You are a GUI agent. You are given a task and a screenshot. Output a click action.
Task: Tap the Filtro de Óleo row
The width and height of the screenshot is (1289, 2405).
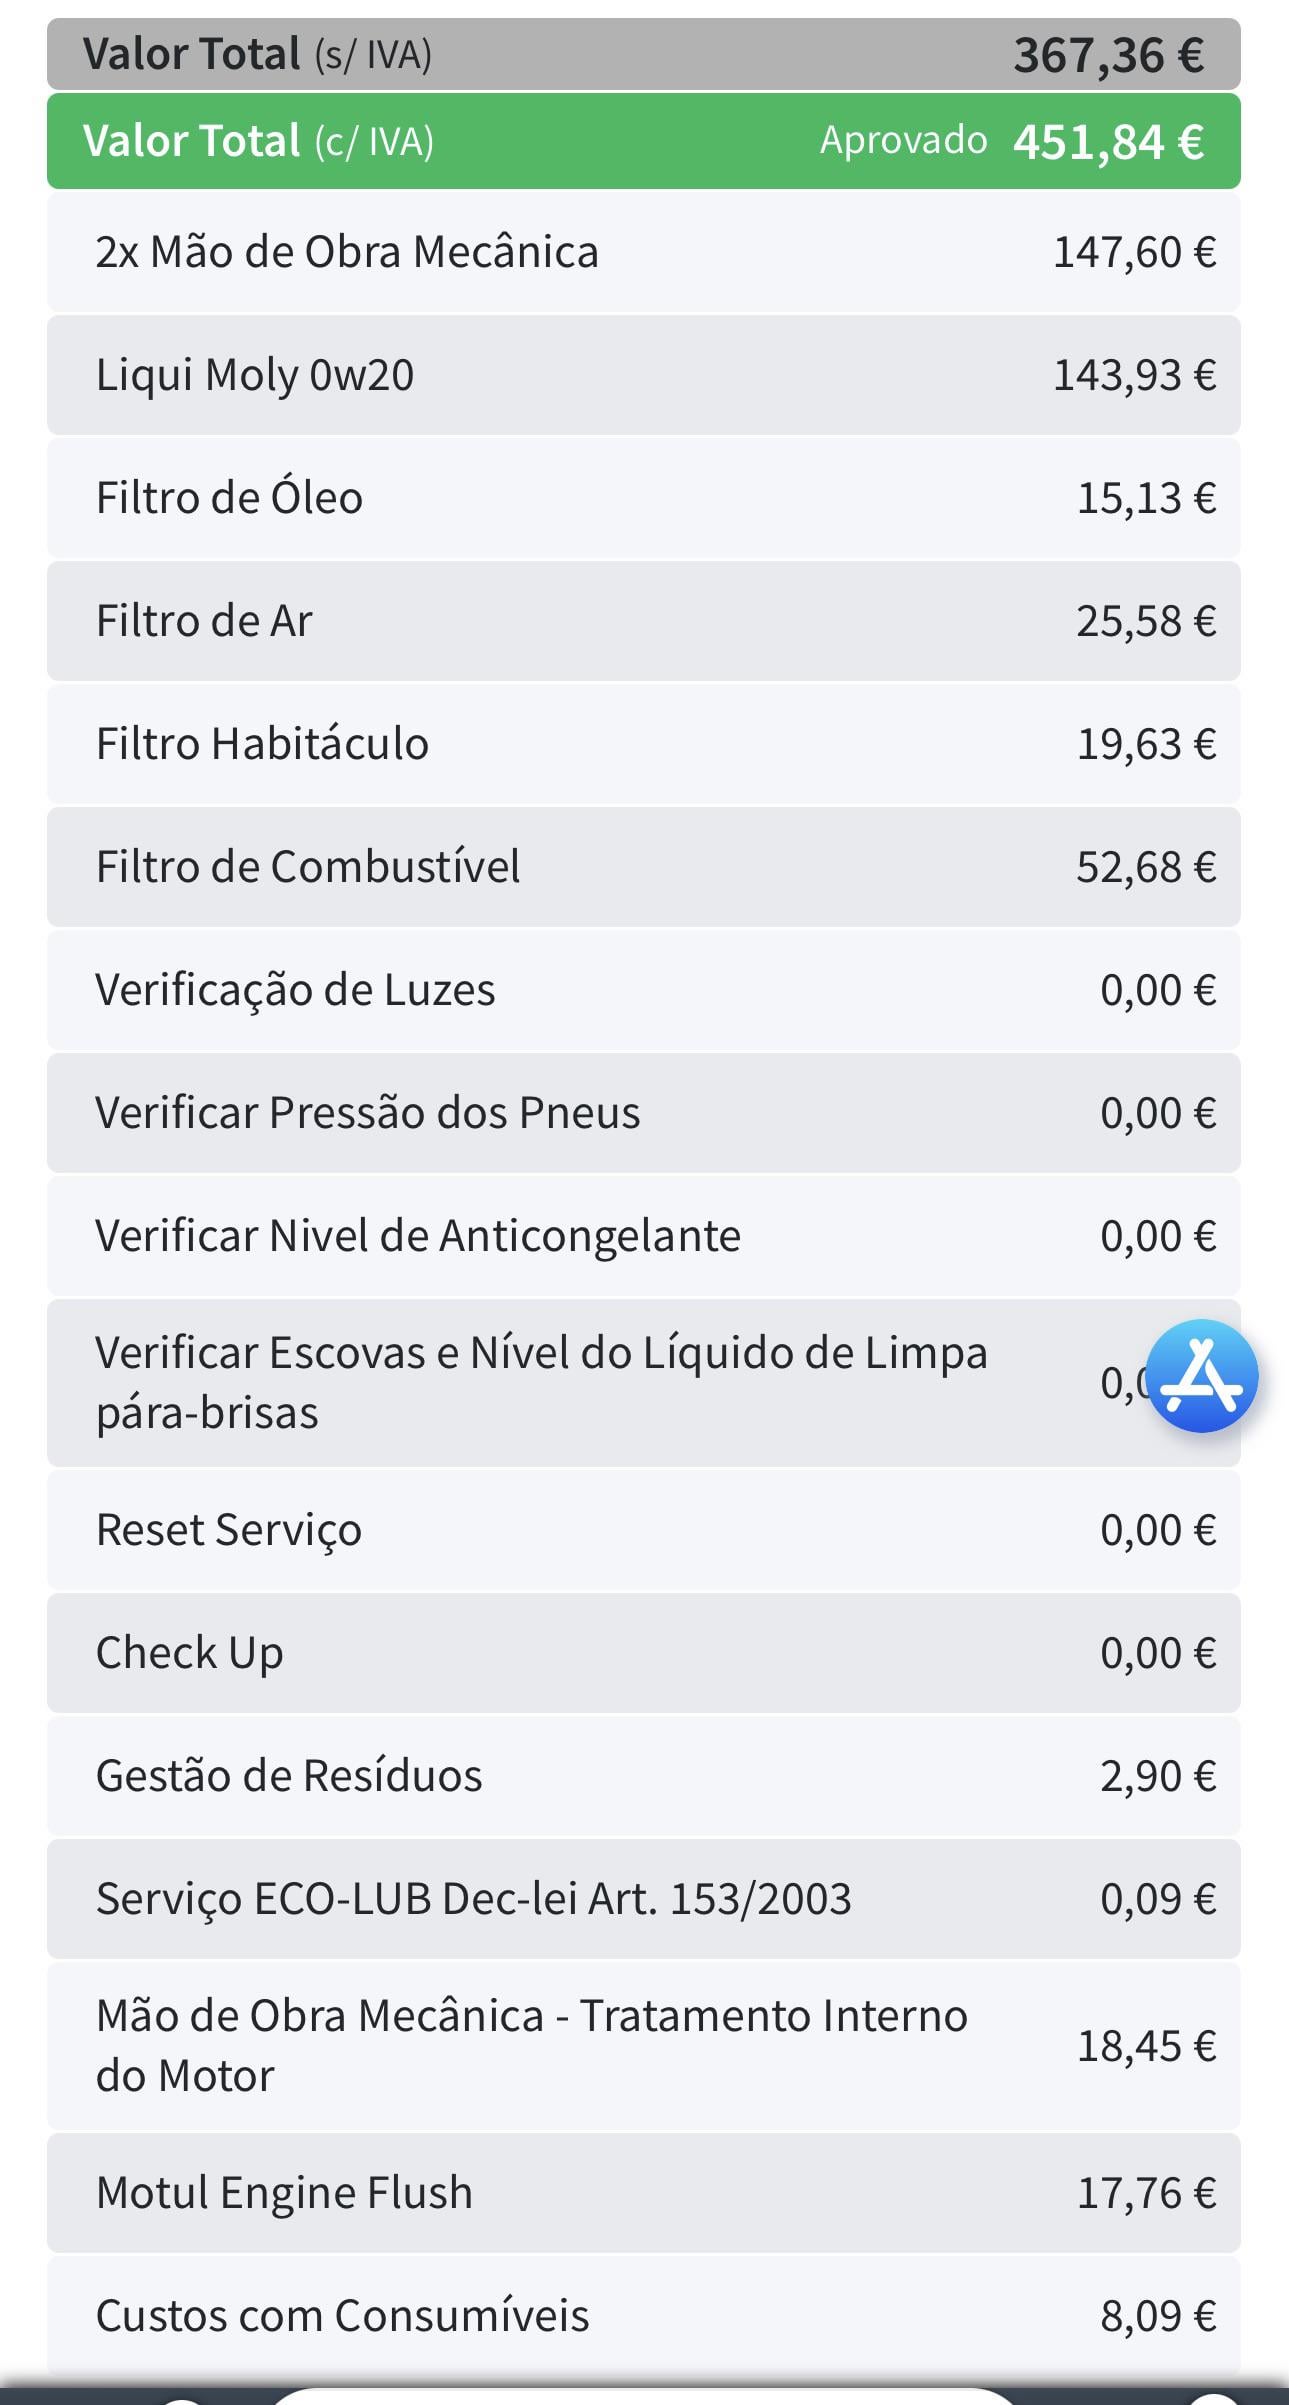[644, 498]
